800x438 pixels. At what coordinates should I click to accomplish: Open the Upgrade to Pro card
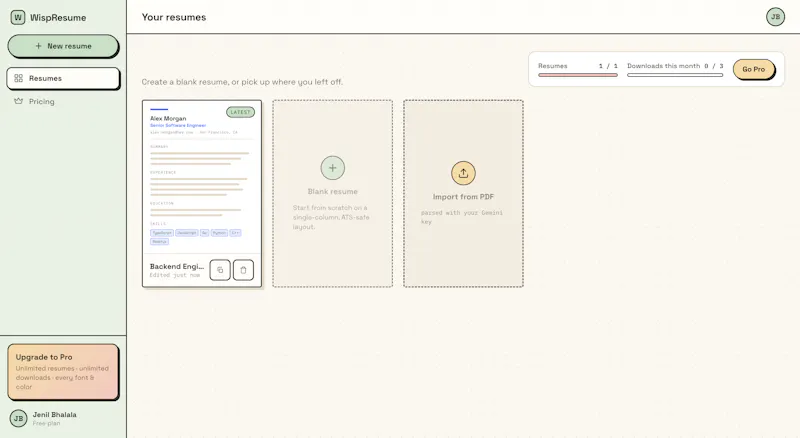pyautogui.click(x=63, y=372)
